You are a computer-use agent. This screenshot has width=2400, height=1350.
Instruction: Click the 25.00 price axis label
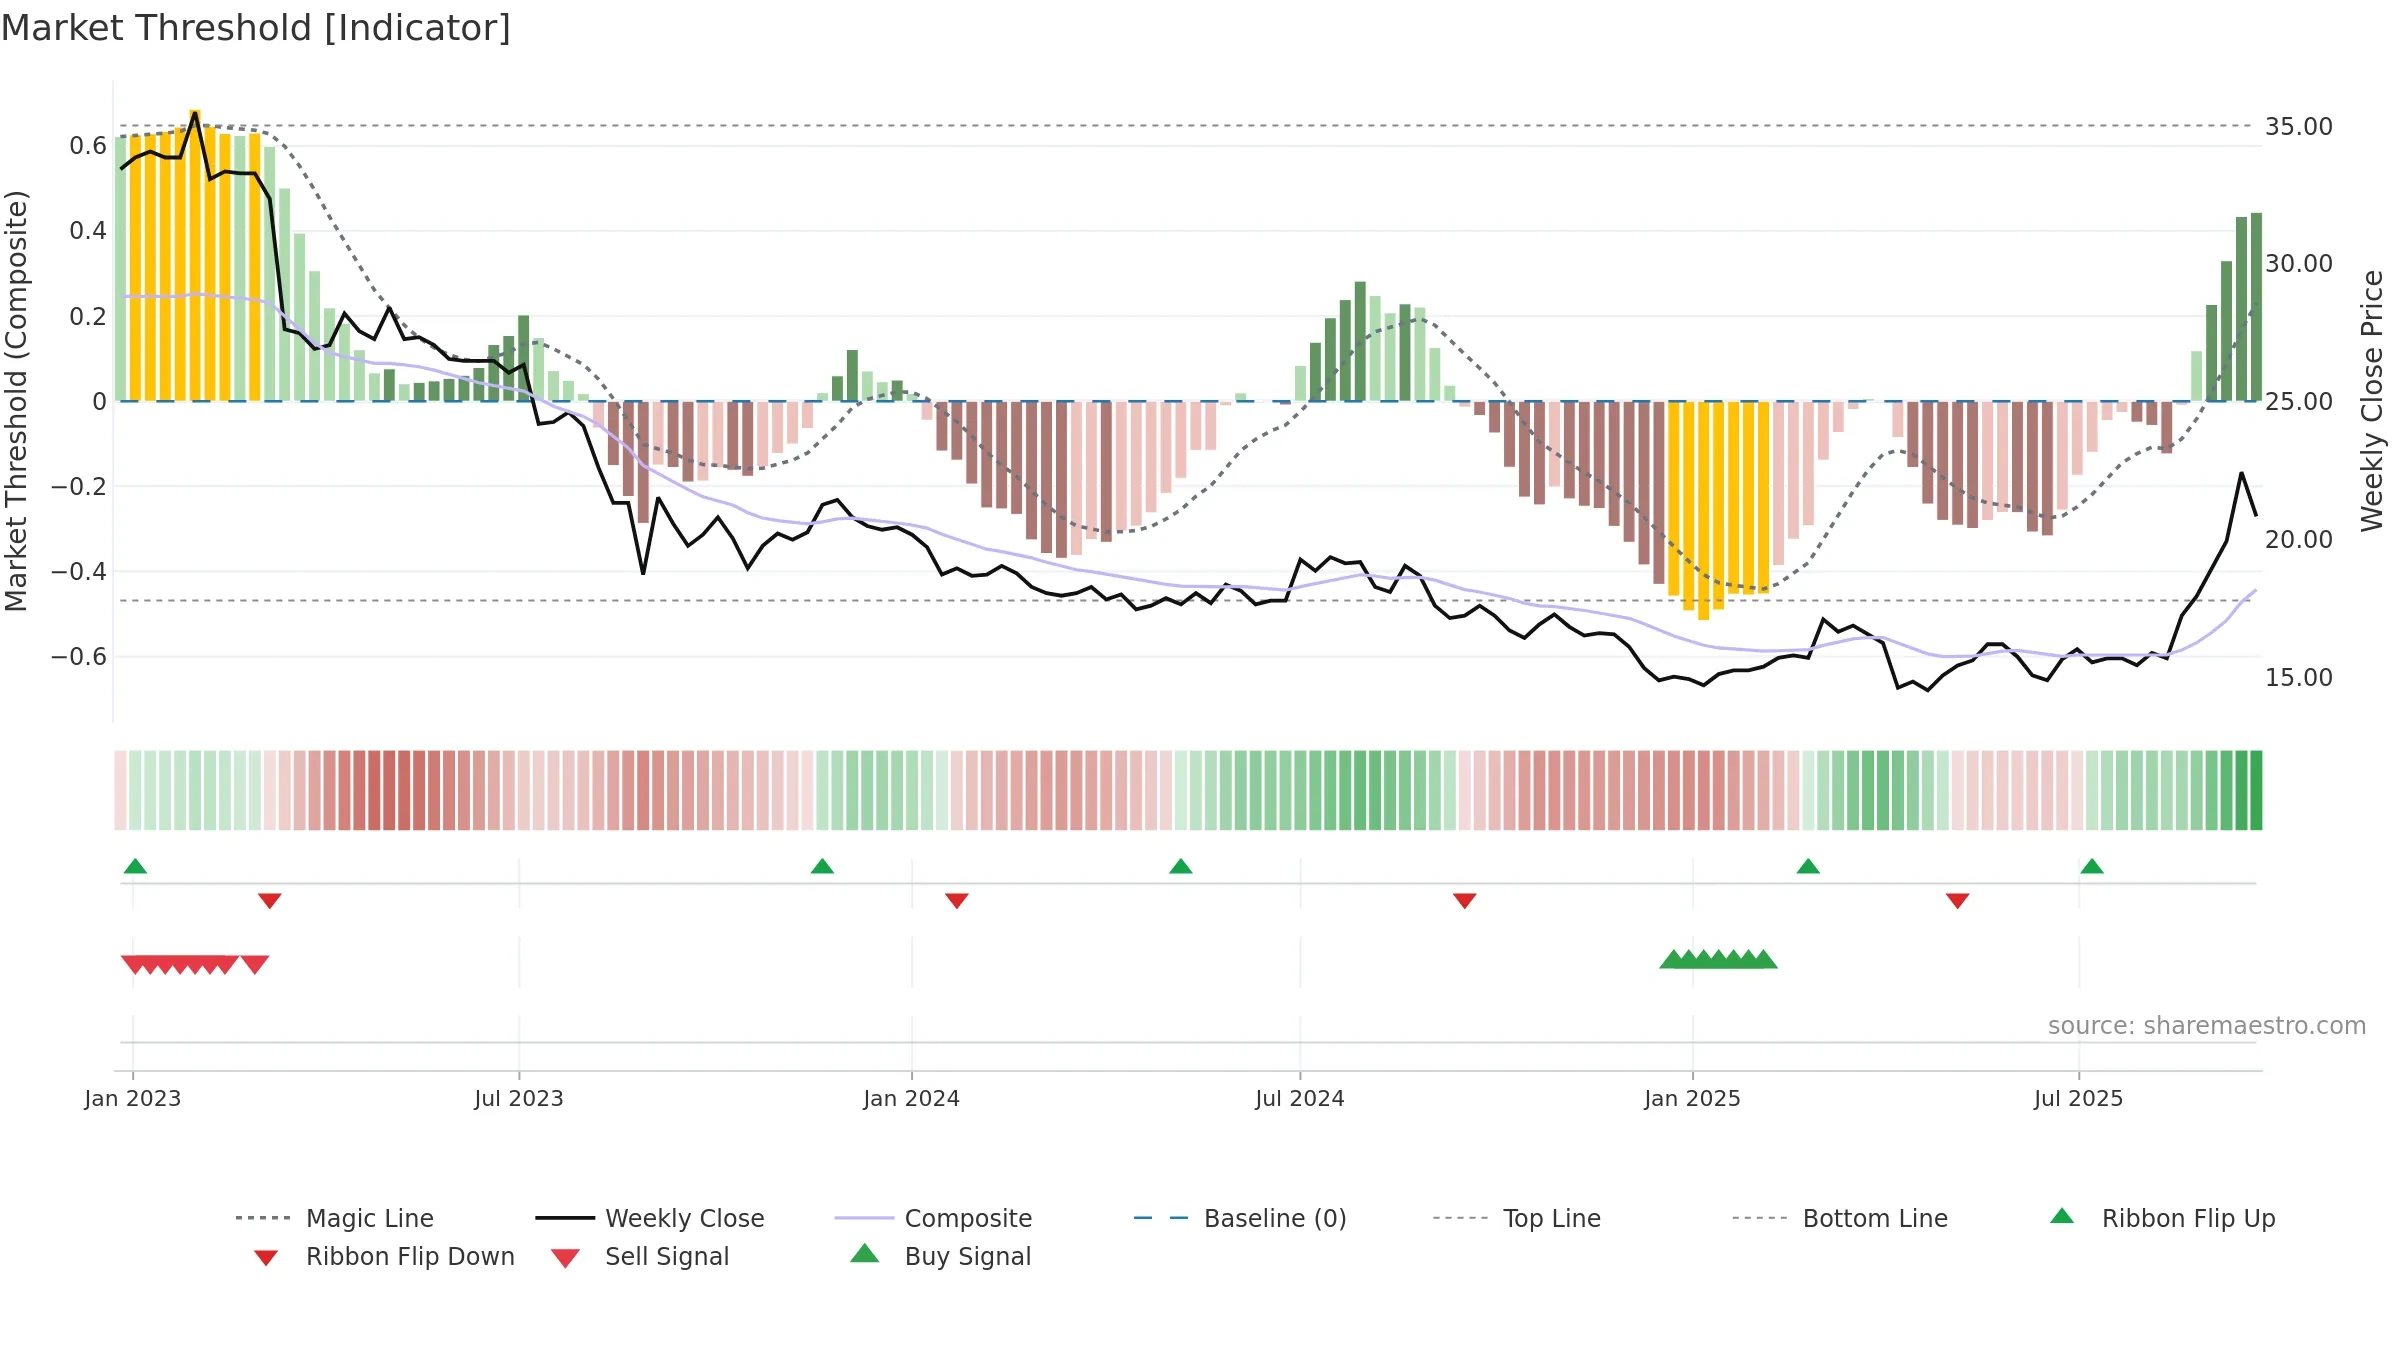tap(2299, 402)
